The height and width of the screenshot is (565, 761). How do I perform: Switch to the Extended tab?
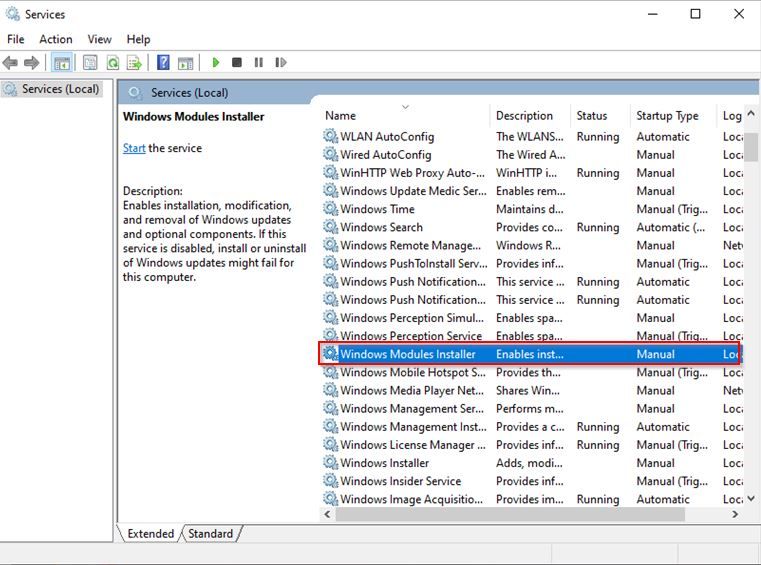(x=150, y=533)
